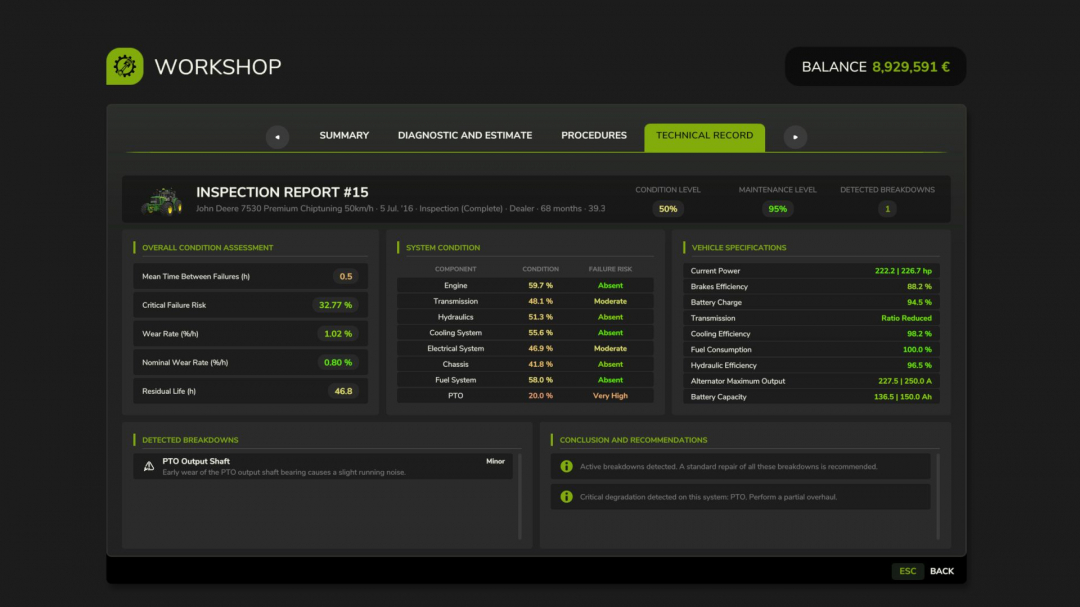1080x607 pixels.
Task: Click Critical Failure Risk value 32.77 %
Action: point(335,305)
